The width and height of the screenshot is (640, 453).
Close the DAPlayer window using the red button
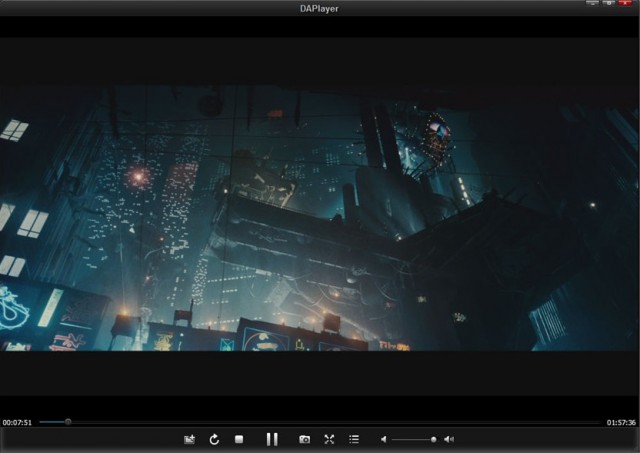click(625, 3)
